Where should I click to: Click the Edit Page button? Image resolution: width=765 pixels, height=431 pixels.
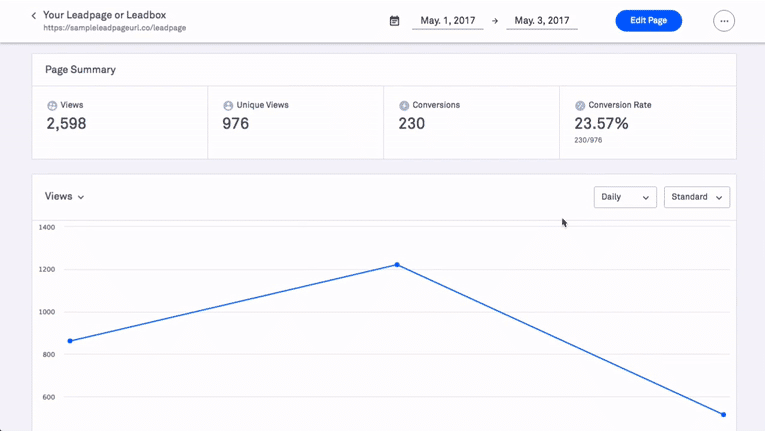pyautogui.click(x=648, y=21)
